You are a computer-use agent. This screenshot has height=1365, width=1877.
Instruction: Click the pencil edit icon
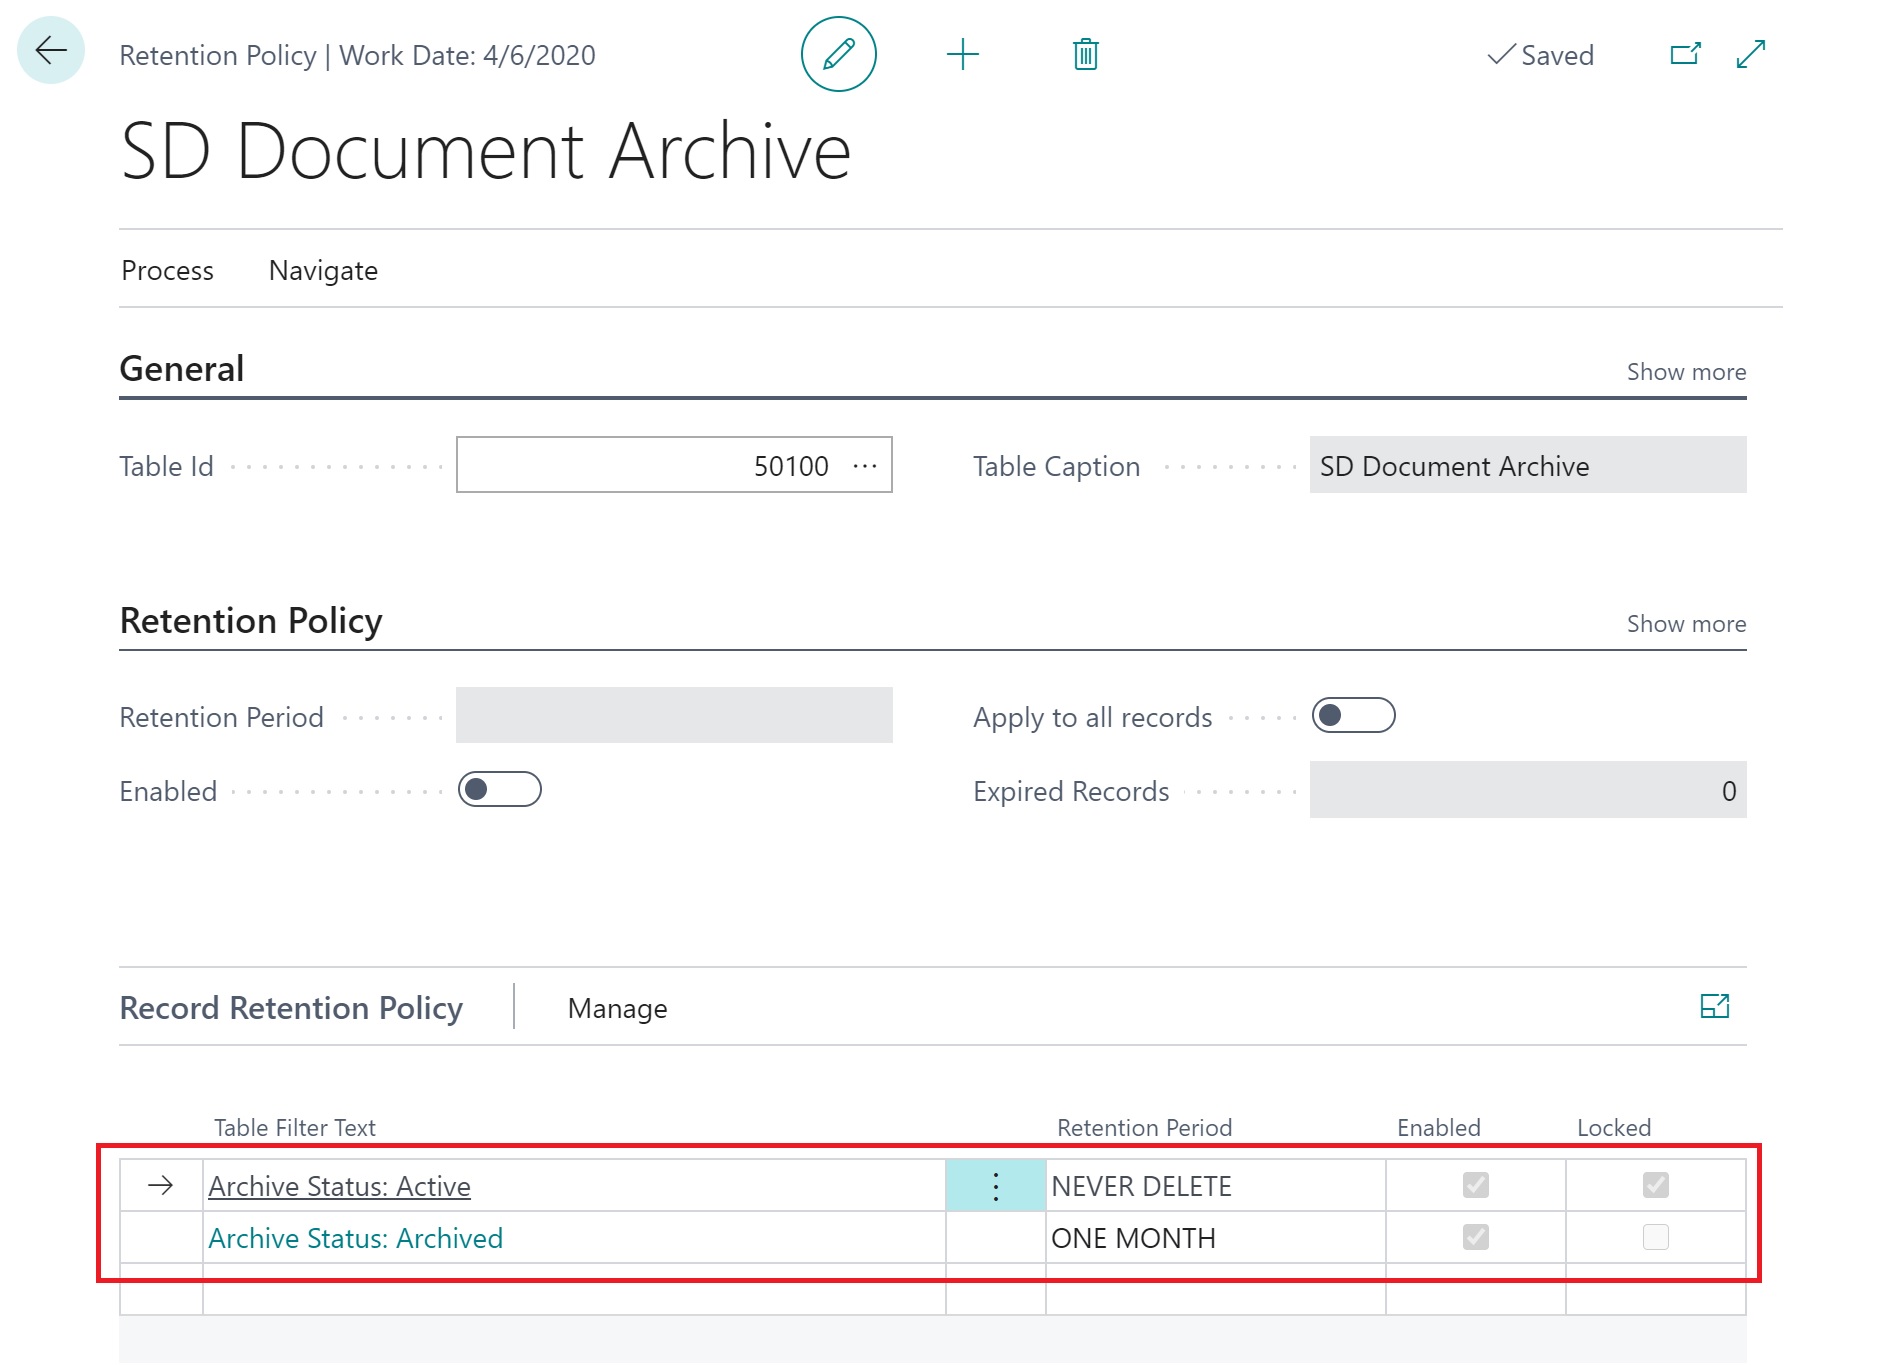point(838,54)
